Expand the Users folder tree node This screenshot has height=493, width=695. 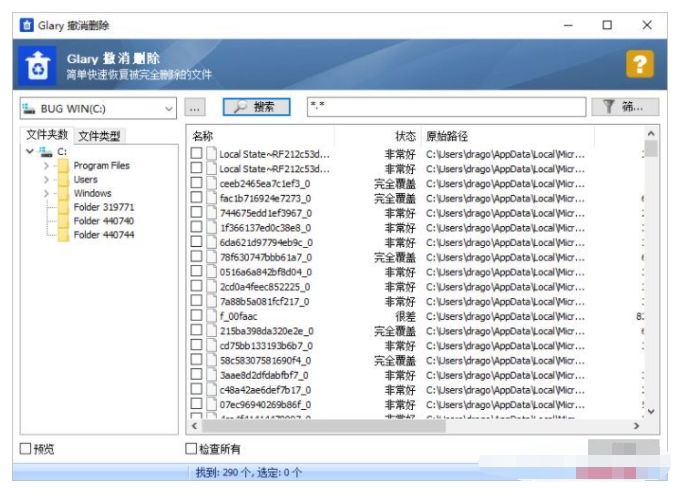(x=46, y=180)
